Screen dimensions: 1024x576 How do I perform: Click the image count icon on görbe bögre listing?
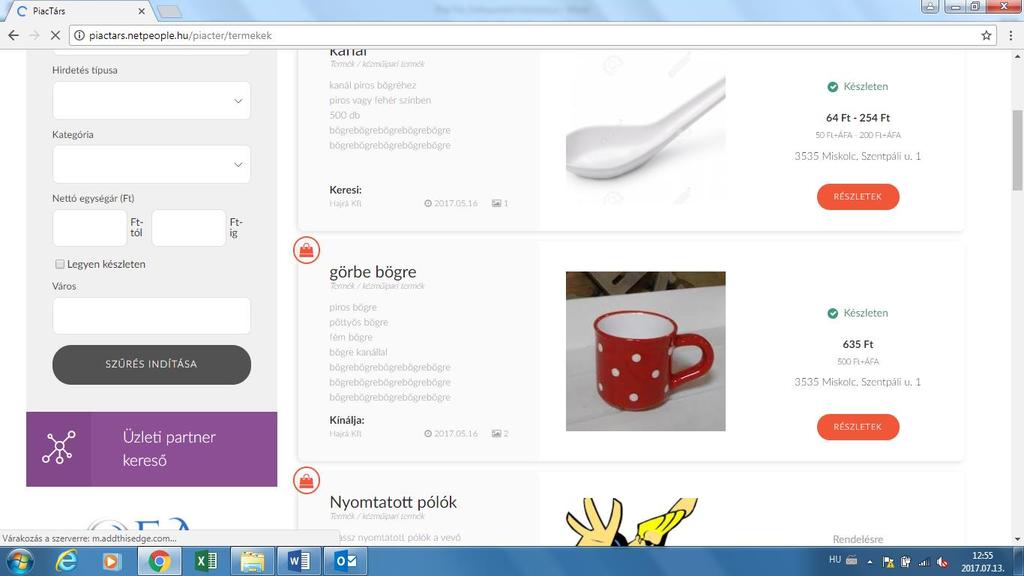(x=496, y=433)
